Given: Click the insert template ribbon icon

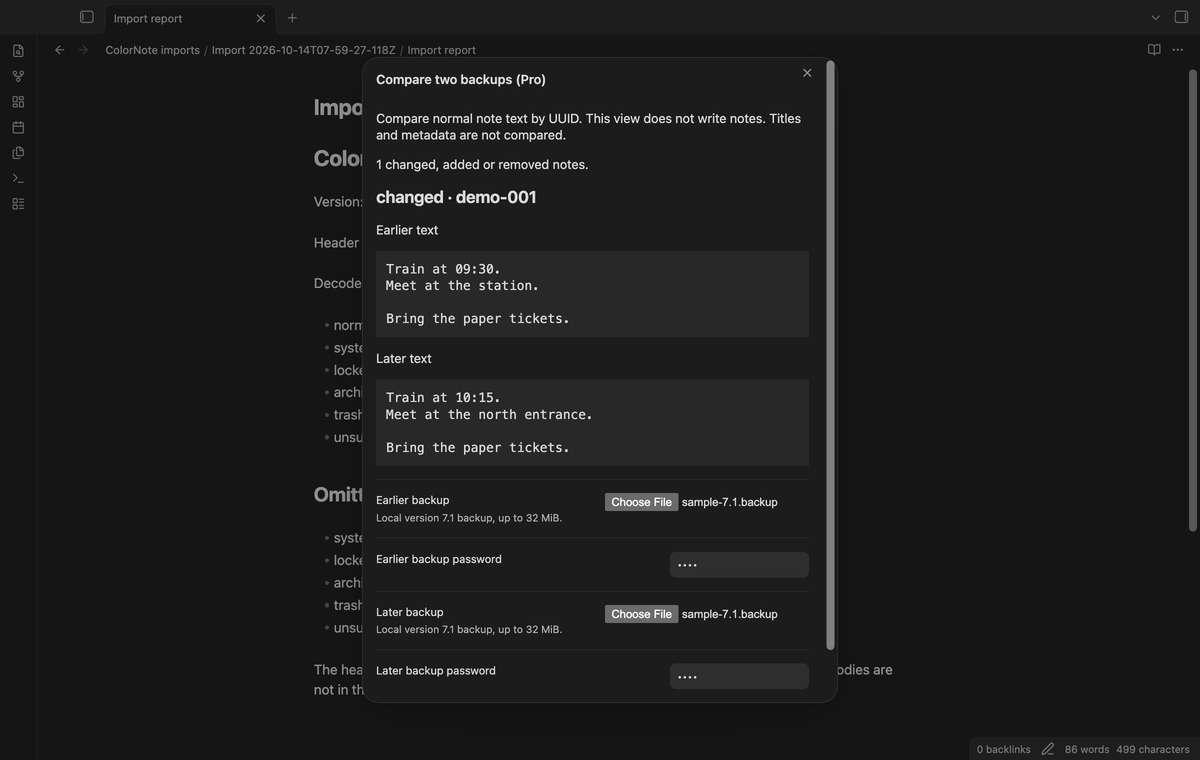Looking at the screenshot, I should 18,153.
